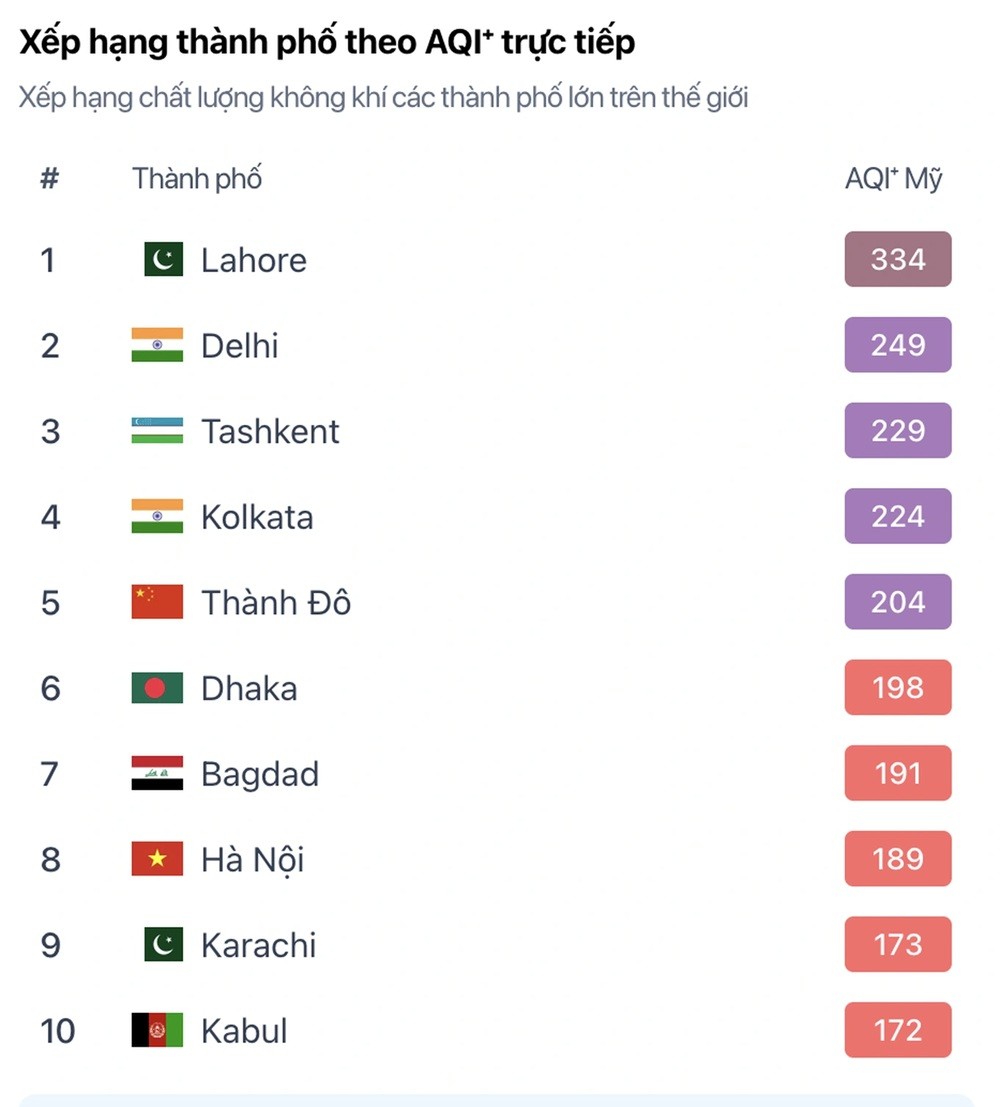Open the Kabul city link

click(x=244, y=1031)
